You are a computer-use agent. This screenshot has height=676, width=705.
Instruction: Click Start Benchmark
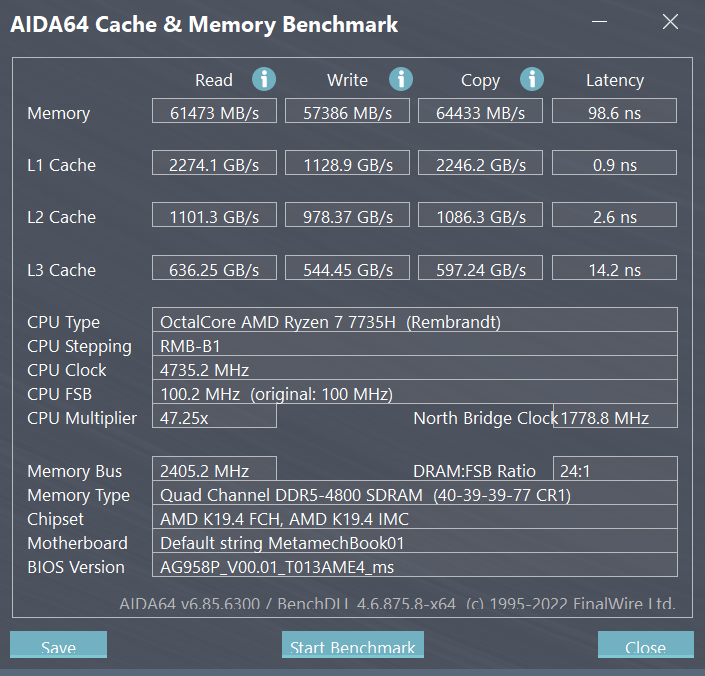click(352, 646)
